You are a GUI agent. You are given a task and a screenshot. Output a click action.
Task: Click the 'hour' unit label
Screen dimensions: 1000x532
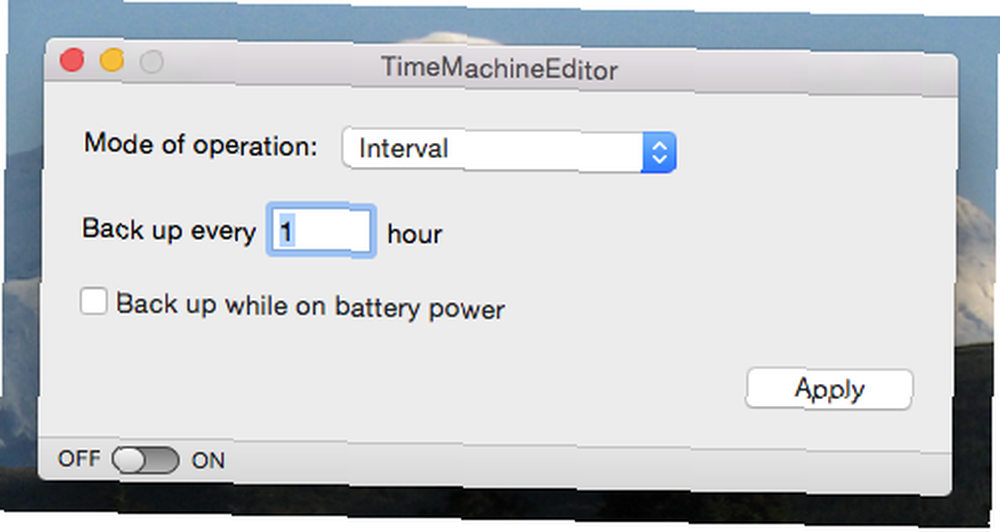click(x=415, y=234)
